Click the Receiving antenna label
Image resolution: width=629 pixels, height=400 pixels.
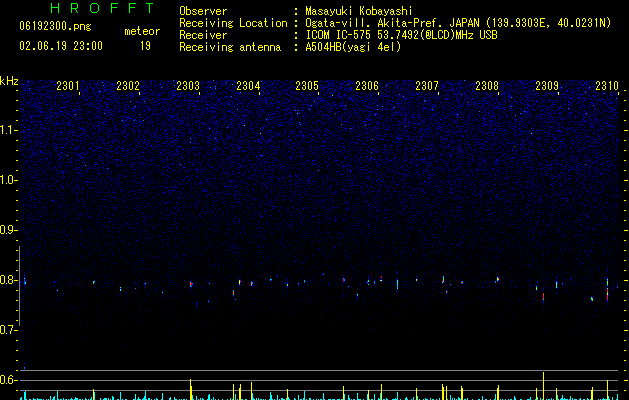point(230,47)
